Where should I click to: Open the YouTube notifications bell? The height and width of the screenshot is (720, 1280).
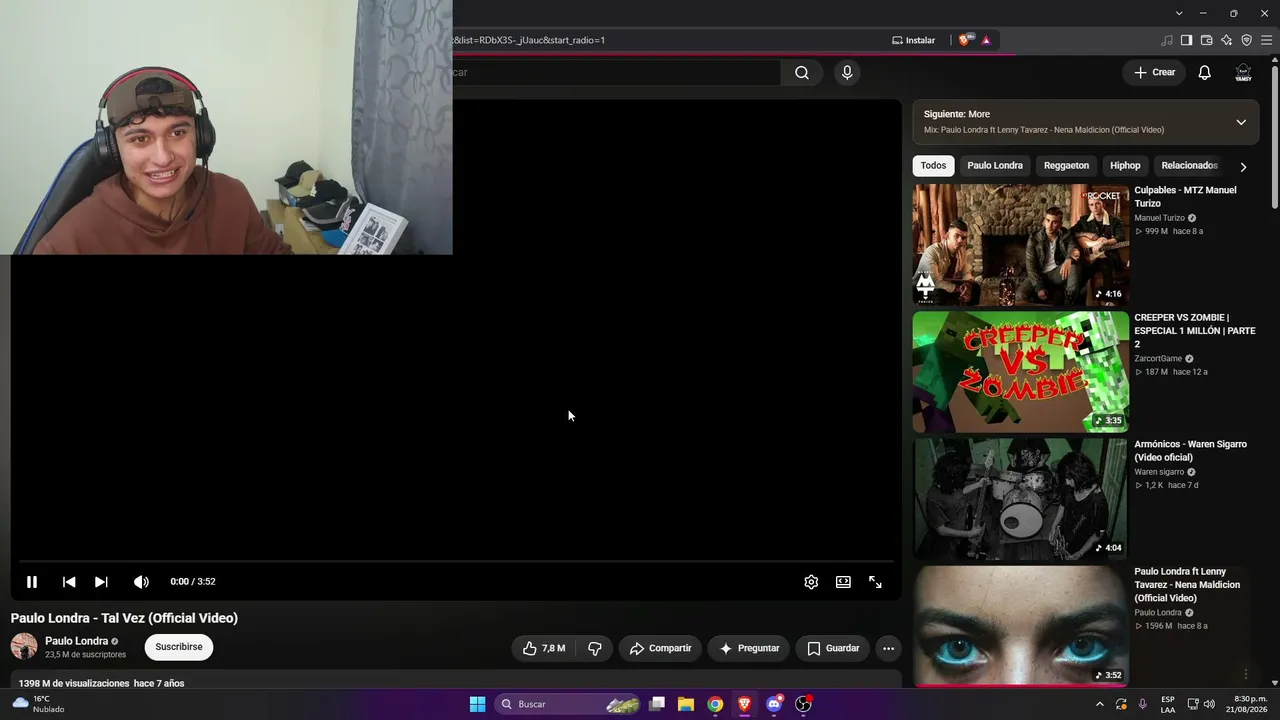(x=1205, y=72)
